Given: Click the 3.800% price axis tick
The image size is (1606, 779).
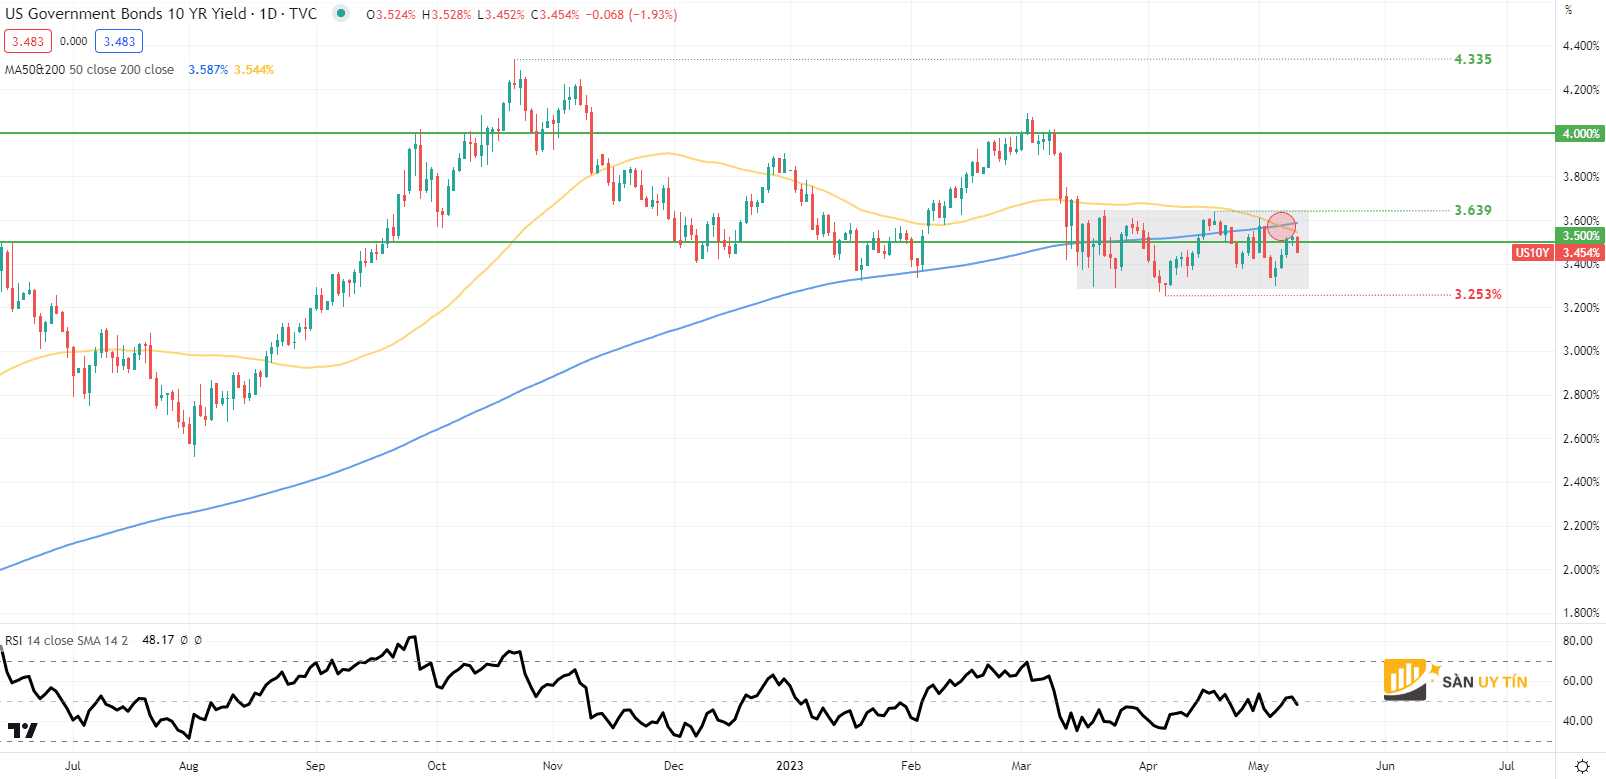Looking at the screenshot, I should pos(1581,177).
